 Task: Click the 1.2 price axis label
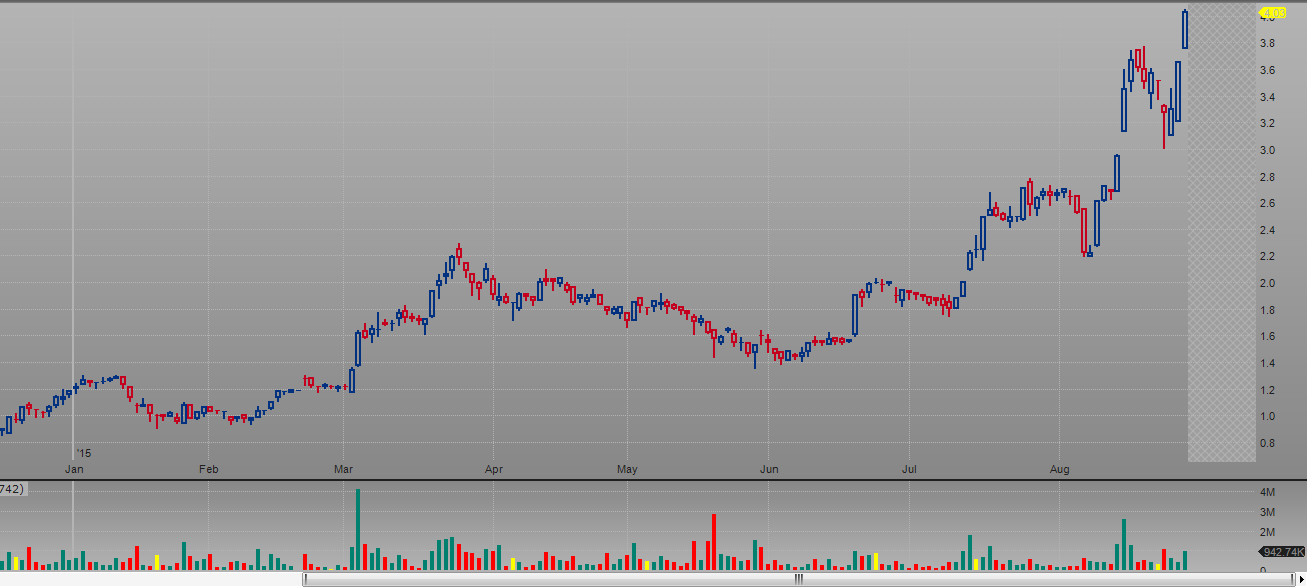click(x=1267, y=390)
